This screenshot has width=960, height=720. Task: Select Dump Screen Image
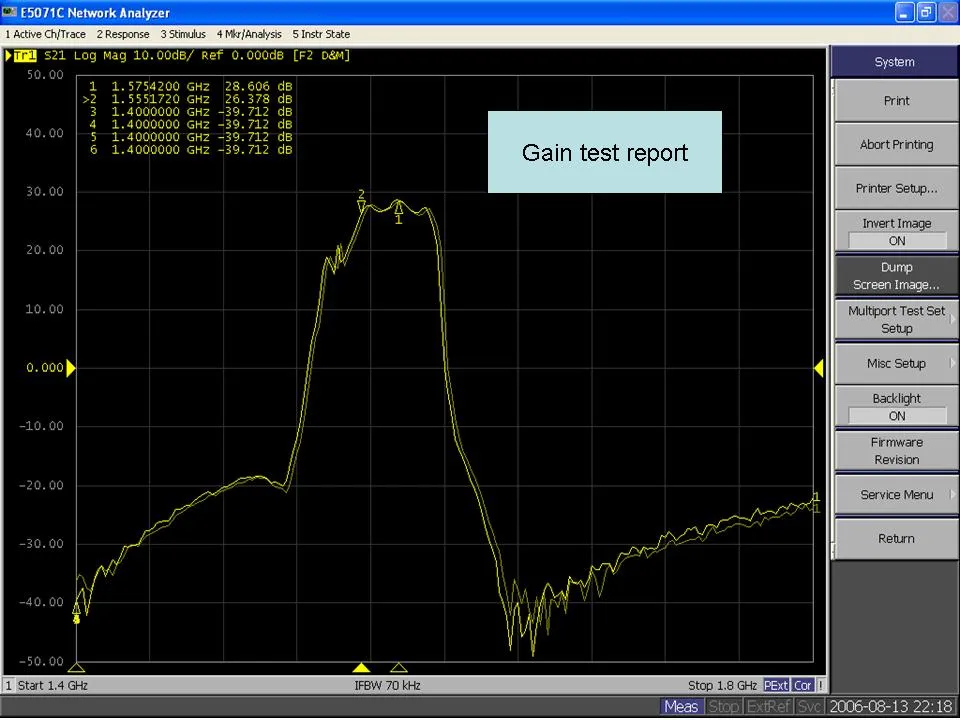point(895,275)
